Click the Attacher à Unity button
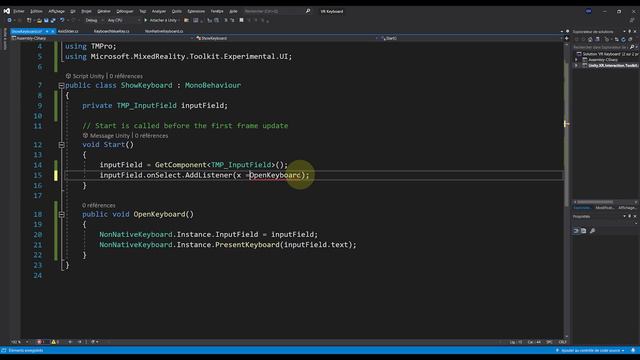 pyautogui.click(x=161, y=20)
